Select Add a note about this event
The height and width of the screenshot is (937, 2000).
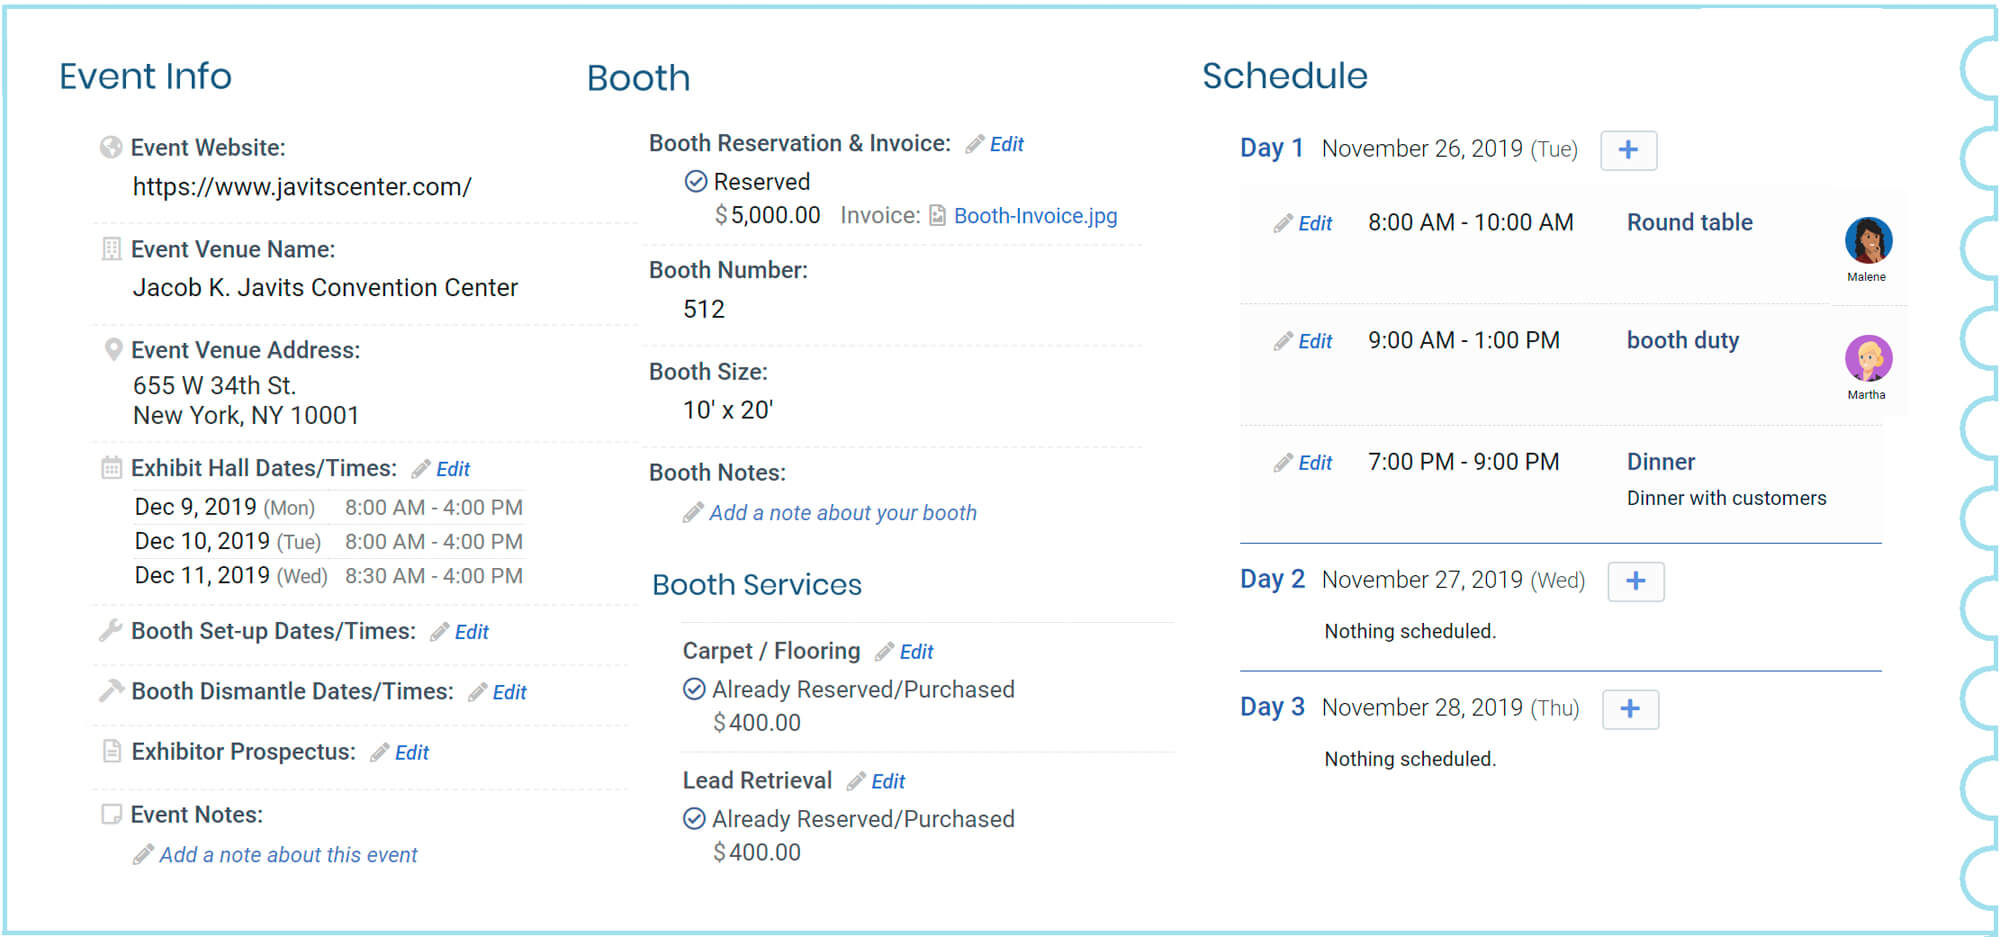(289, 854)
